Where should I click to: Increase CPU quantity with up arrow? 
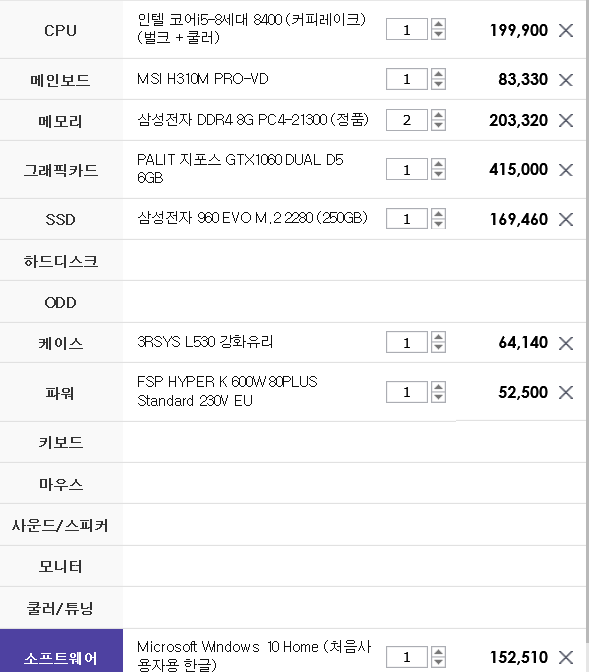tap(438, 24)
